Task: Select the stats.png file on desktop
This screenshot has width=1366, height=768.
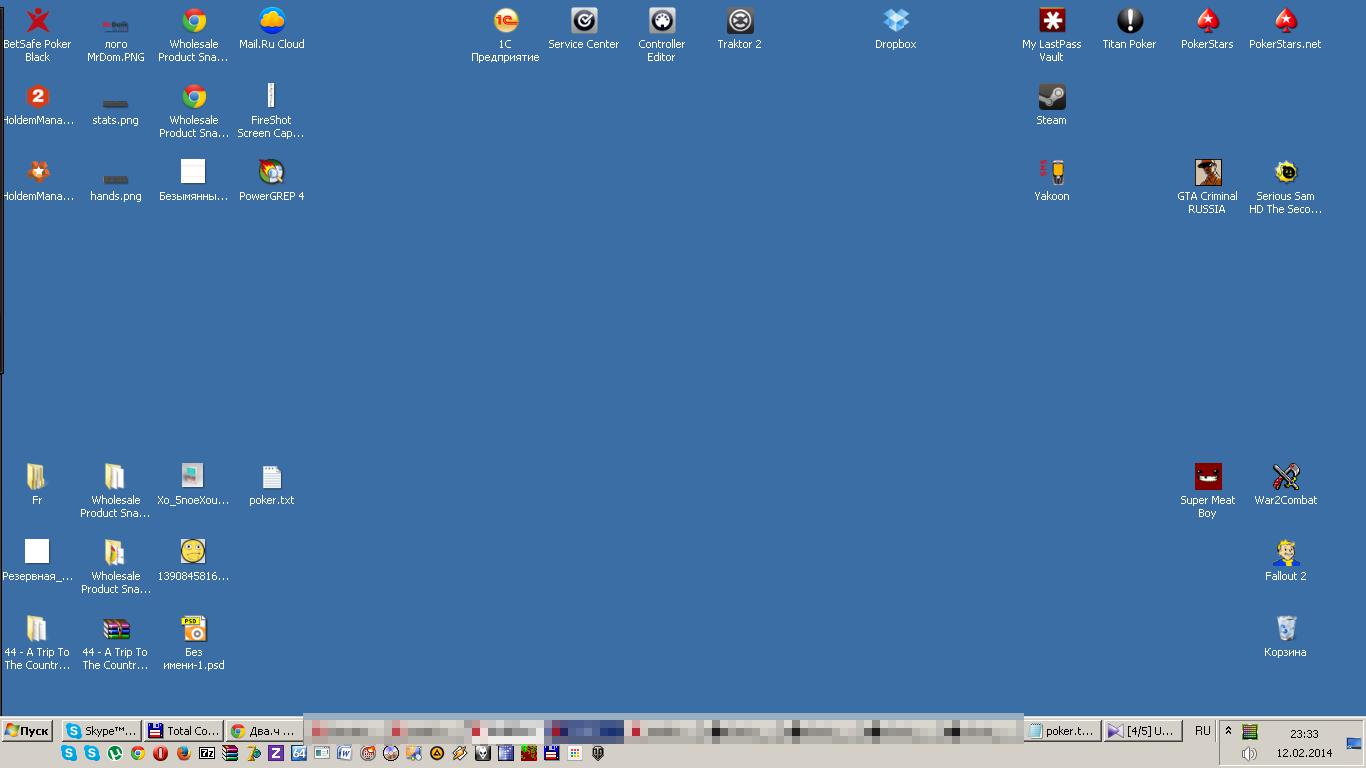Action: point(116,111)
